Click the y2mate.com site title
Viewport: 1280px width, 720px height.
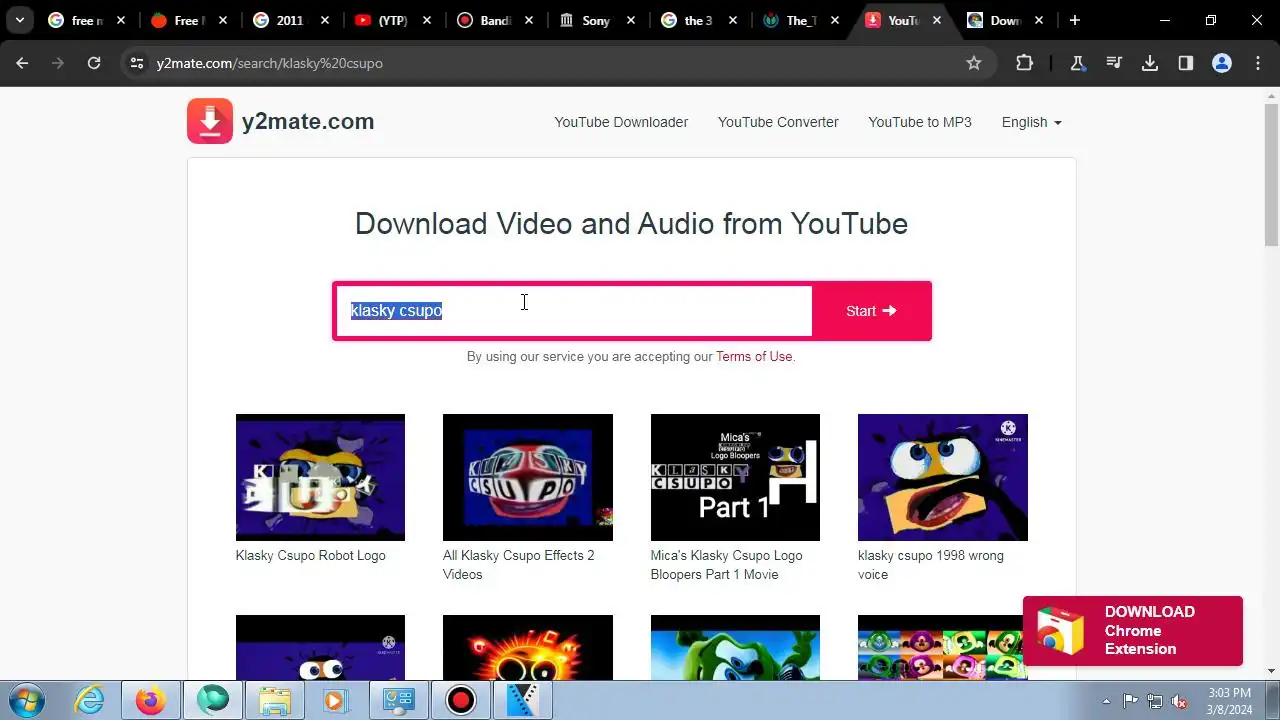tap(308, 121)
